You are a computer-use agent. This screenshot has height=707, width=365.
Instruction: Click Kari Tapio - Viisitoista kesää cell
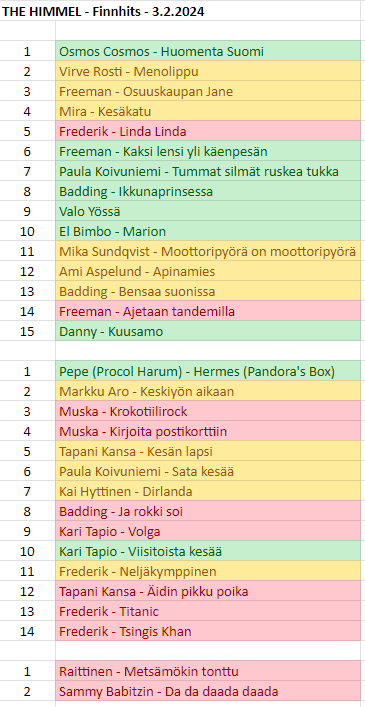tap(208, 551)
